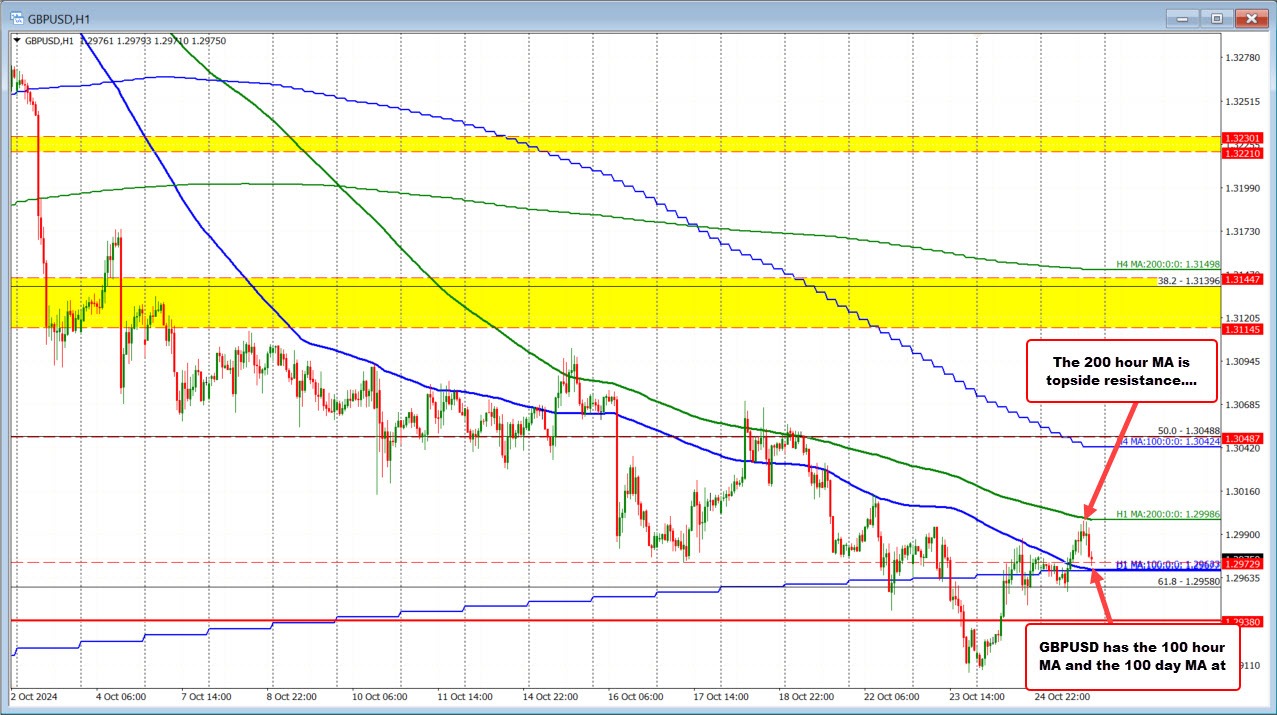Image resolution: width=1277 pixels, height=715 pixels.
Task: Select the "200 hour MA is topside resistance" annotation
Action: [x=1121, y=371]
